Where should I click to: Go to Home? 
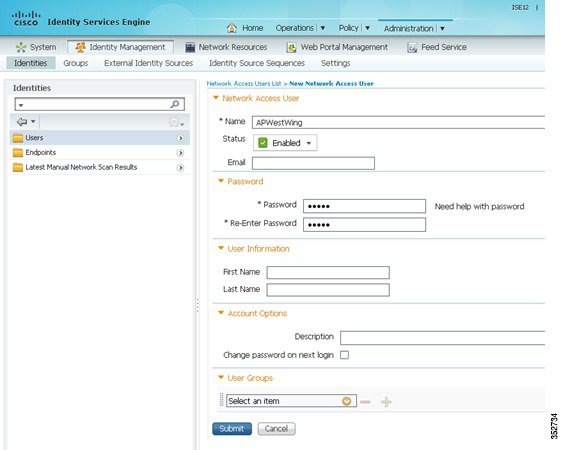[x=252, y=28]
